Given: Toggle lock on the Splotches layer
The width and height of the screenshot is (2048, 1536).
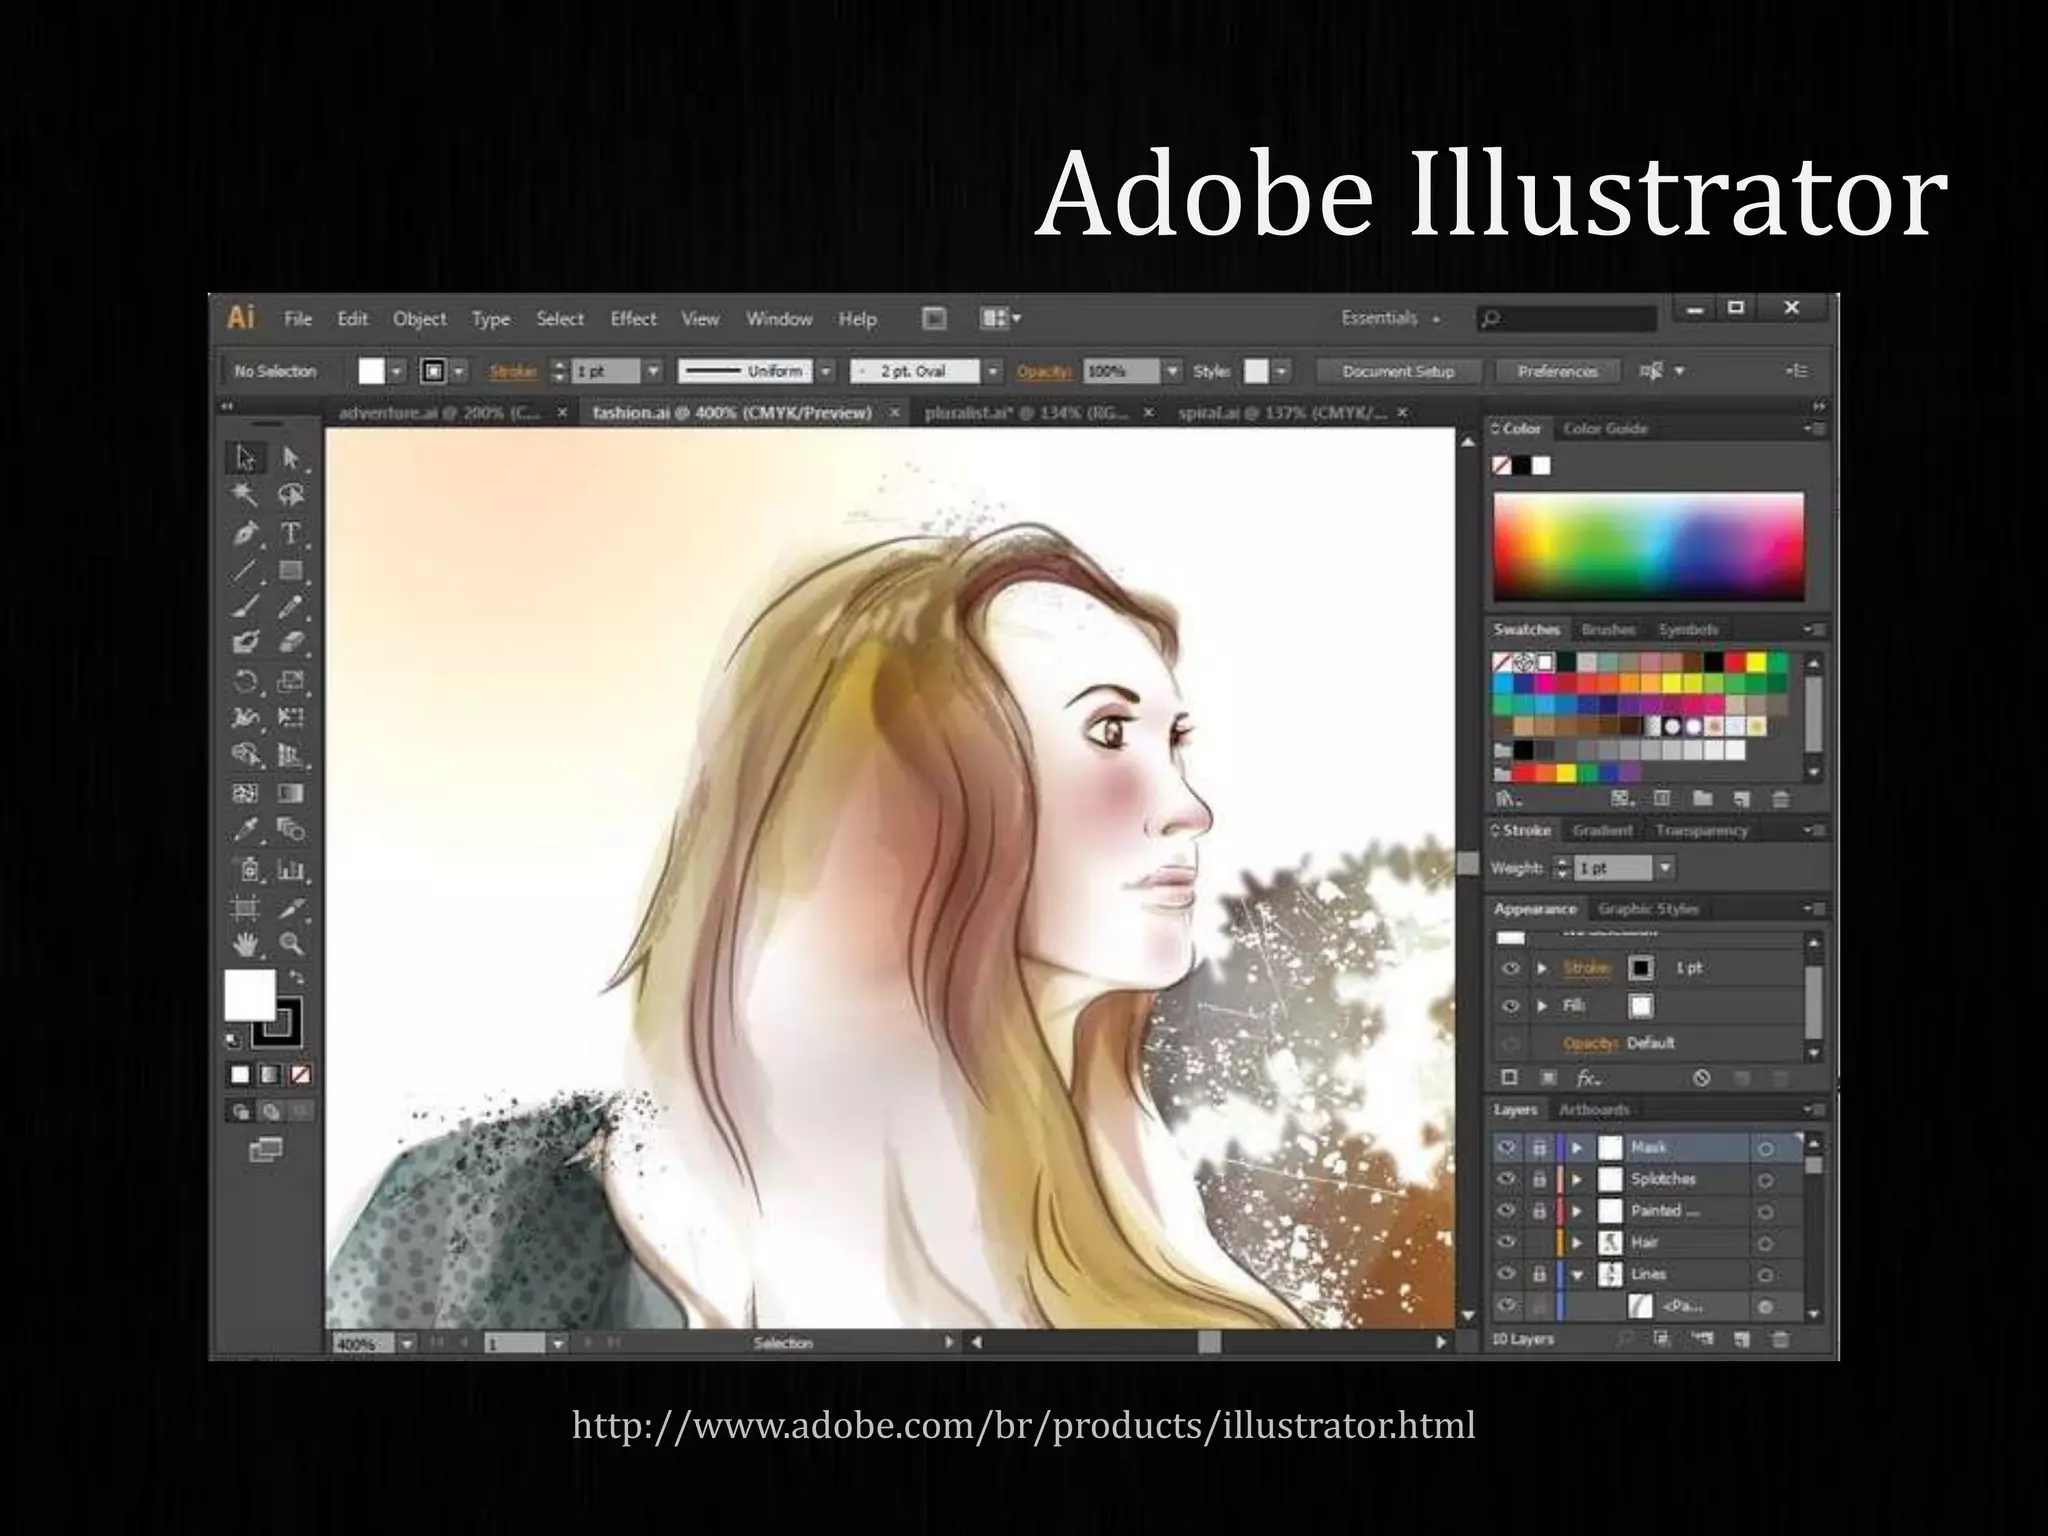Looking at the screenshot, I should point(1540,1180).
